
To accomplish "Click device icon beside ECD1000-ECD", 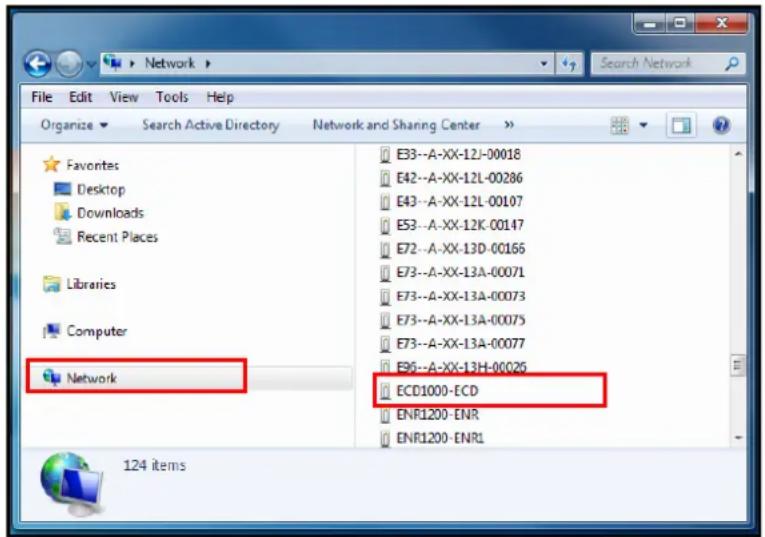I will point(385,391).
